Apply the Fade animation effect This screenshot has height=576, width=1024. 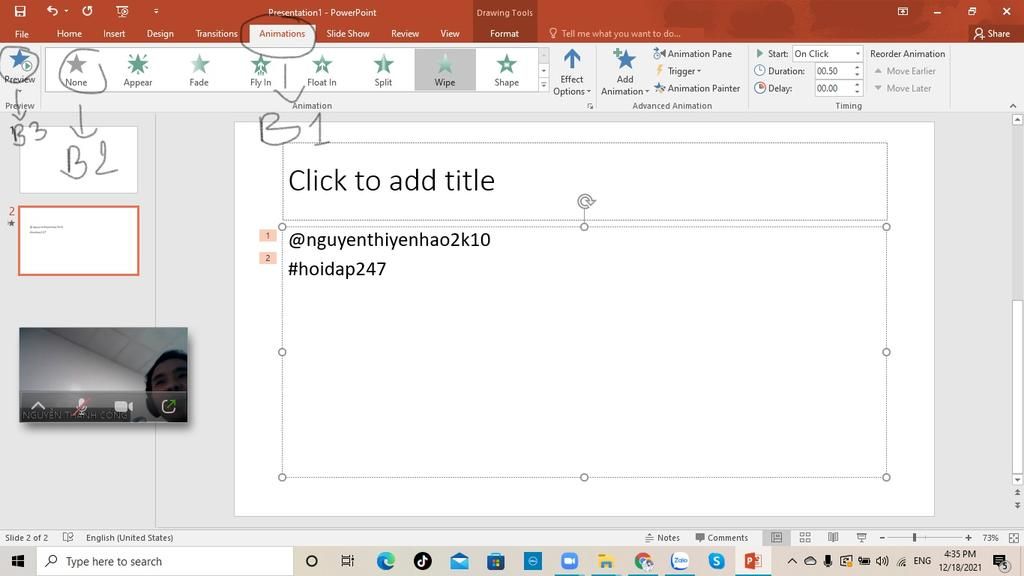(199, 70)
